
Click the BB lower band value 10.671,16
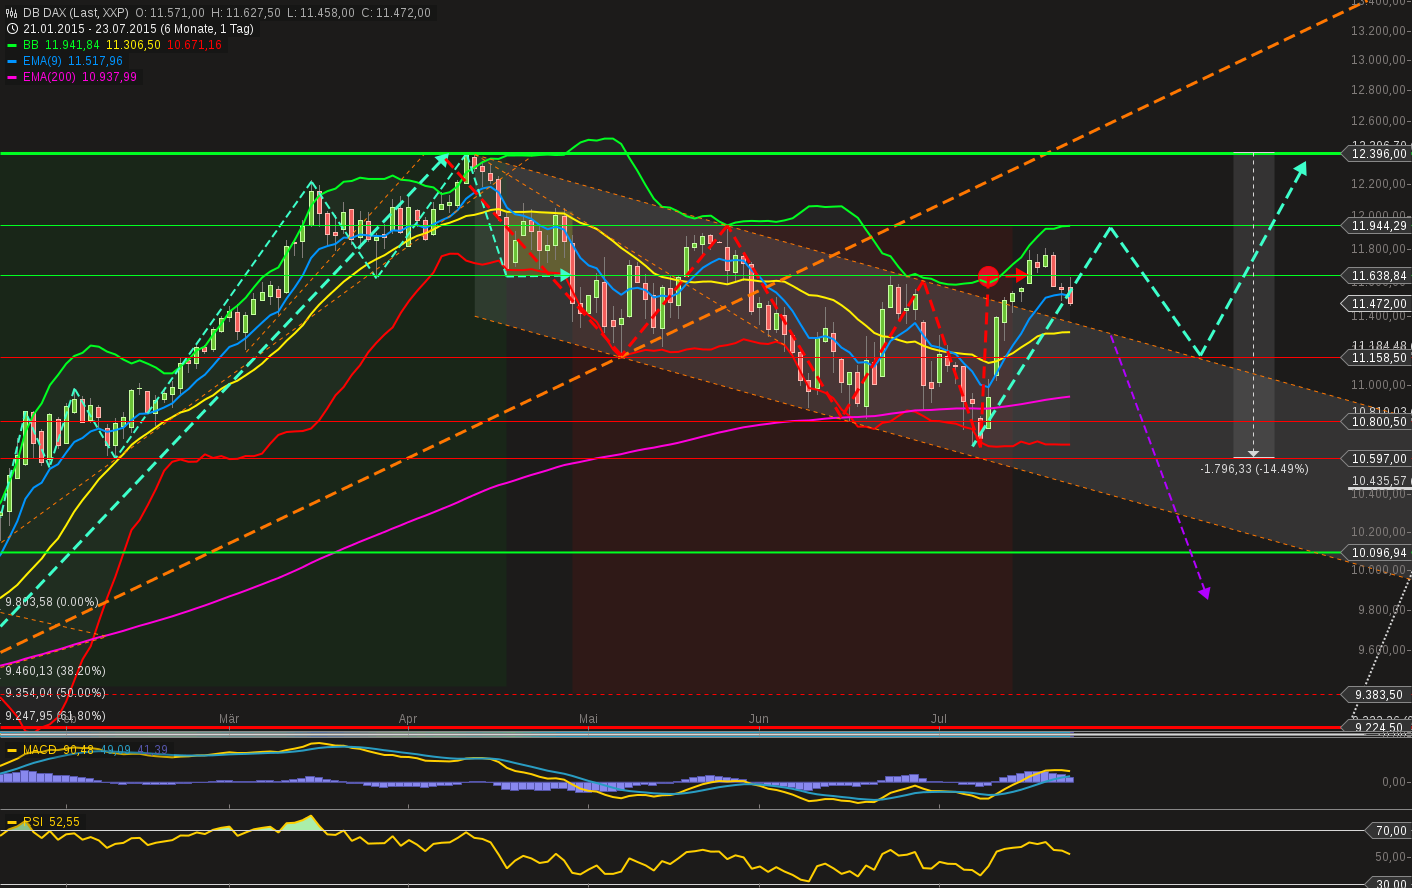point(195,45)
